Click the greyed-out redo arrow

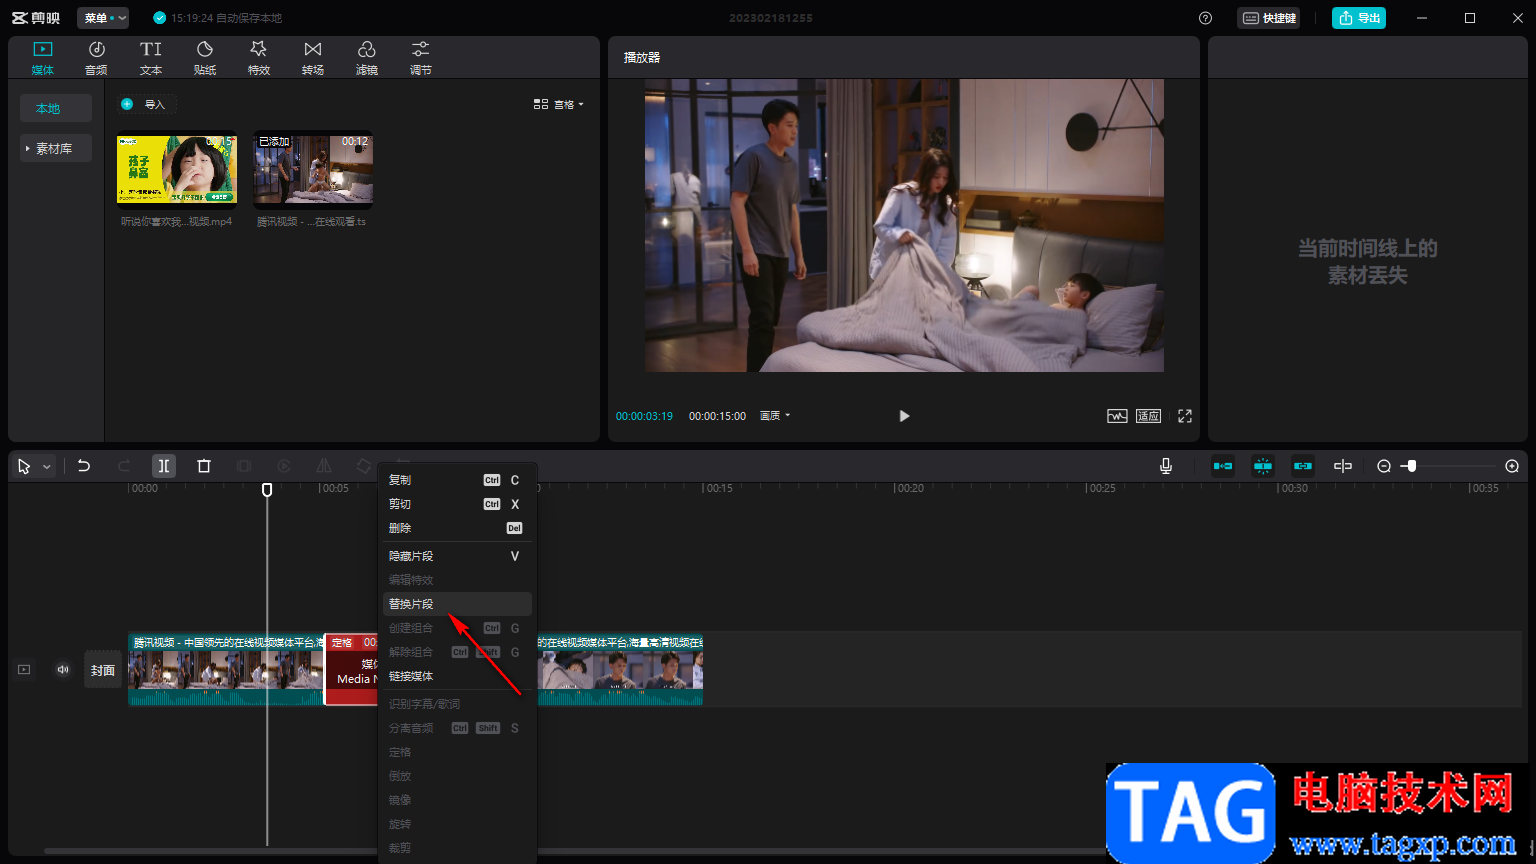coord(124,466)
